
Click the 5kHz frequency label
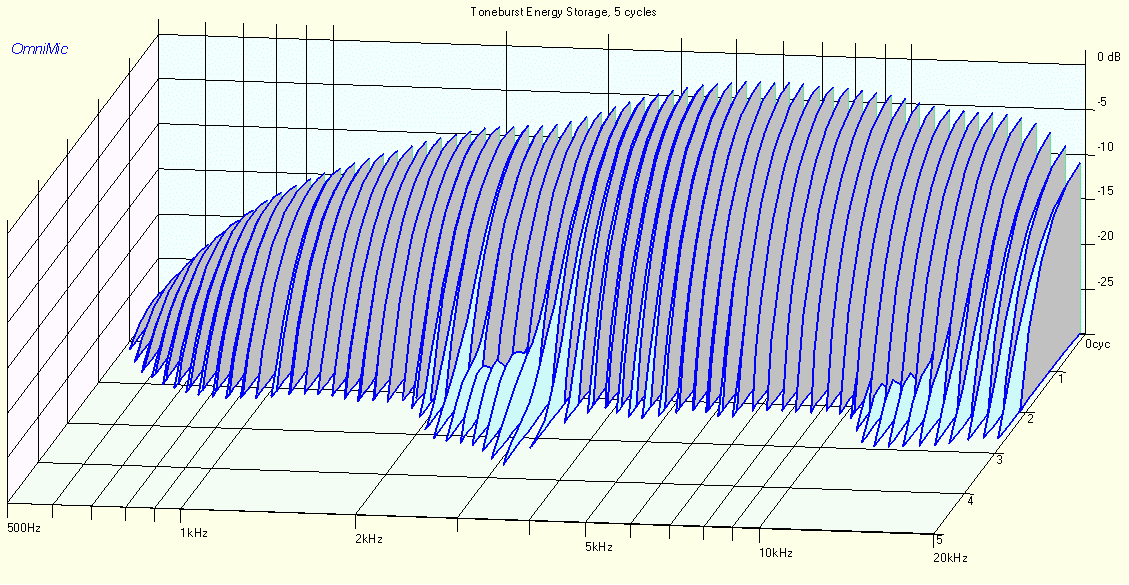[599, 547]
